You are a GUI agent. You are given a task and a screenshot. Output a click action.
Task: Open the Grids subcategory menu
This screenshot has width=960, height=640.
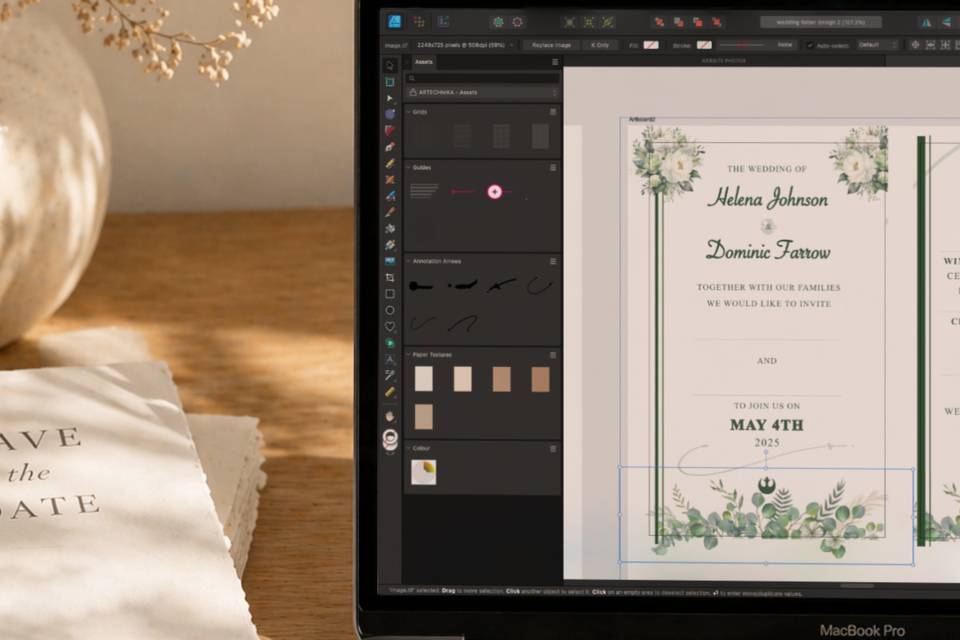(553, 112)
